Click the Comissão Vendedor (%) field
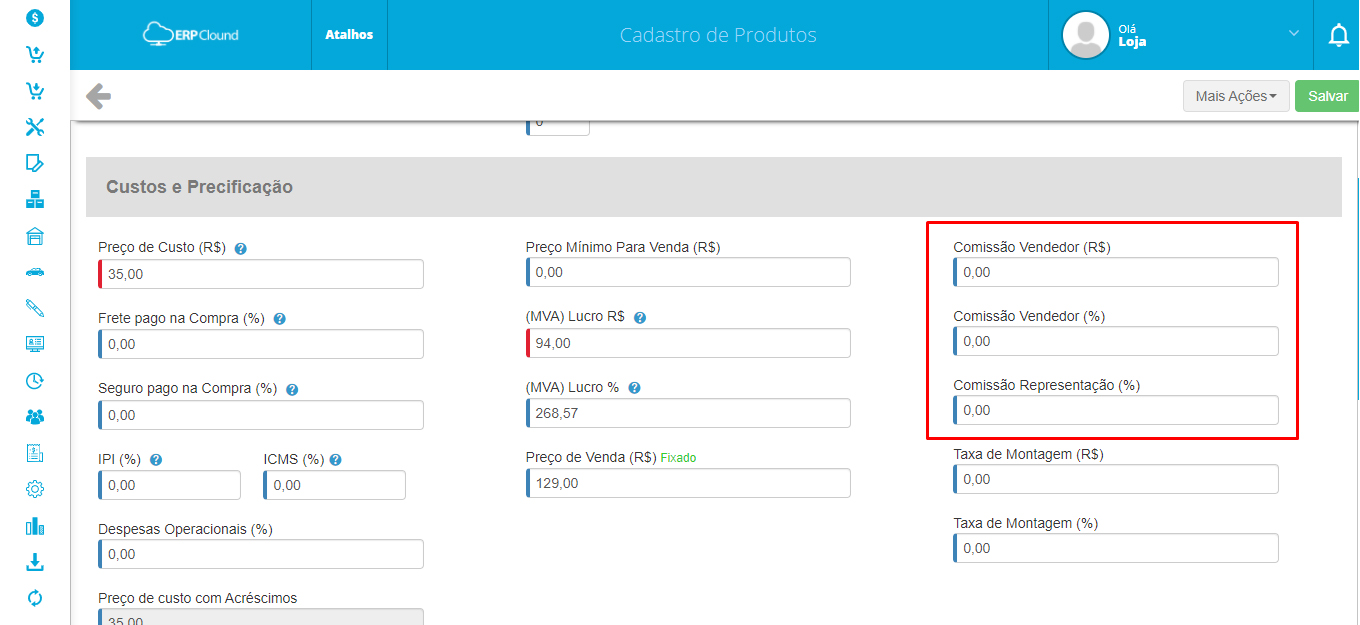The image size is (1360, 625). (x=1116, y=341)
